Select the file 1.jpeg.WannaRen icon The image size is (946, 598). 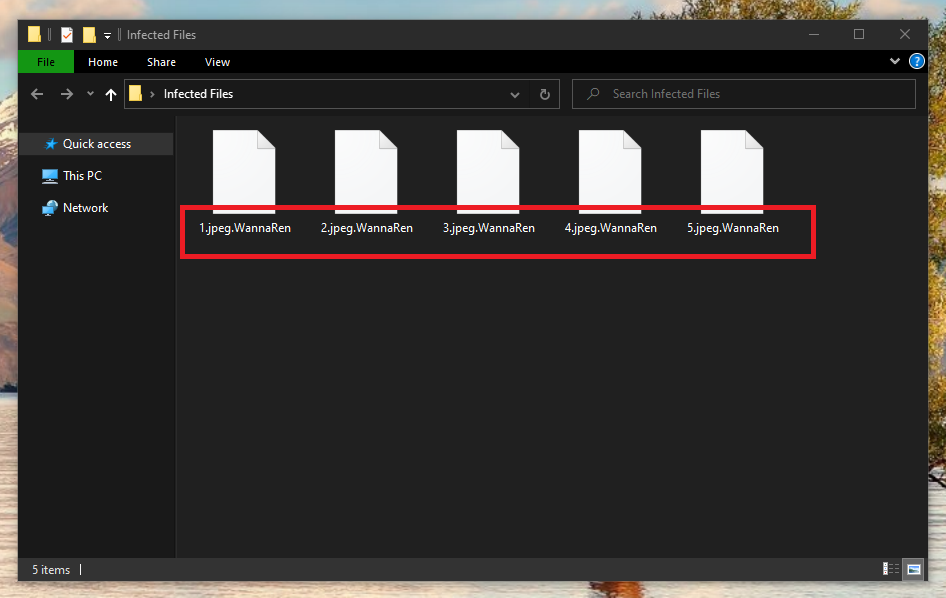click(x=244, y=171)
